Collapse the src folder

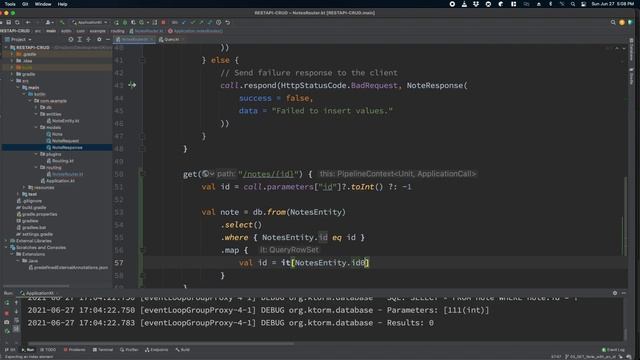(12, 81)
